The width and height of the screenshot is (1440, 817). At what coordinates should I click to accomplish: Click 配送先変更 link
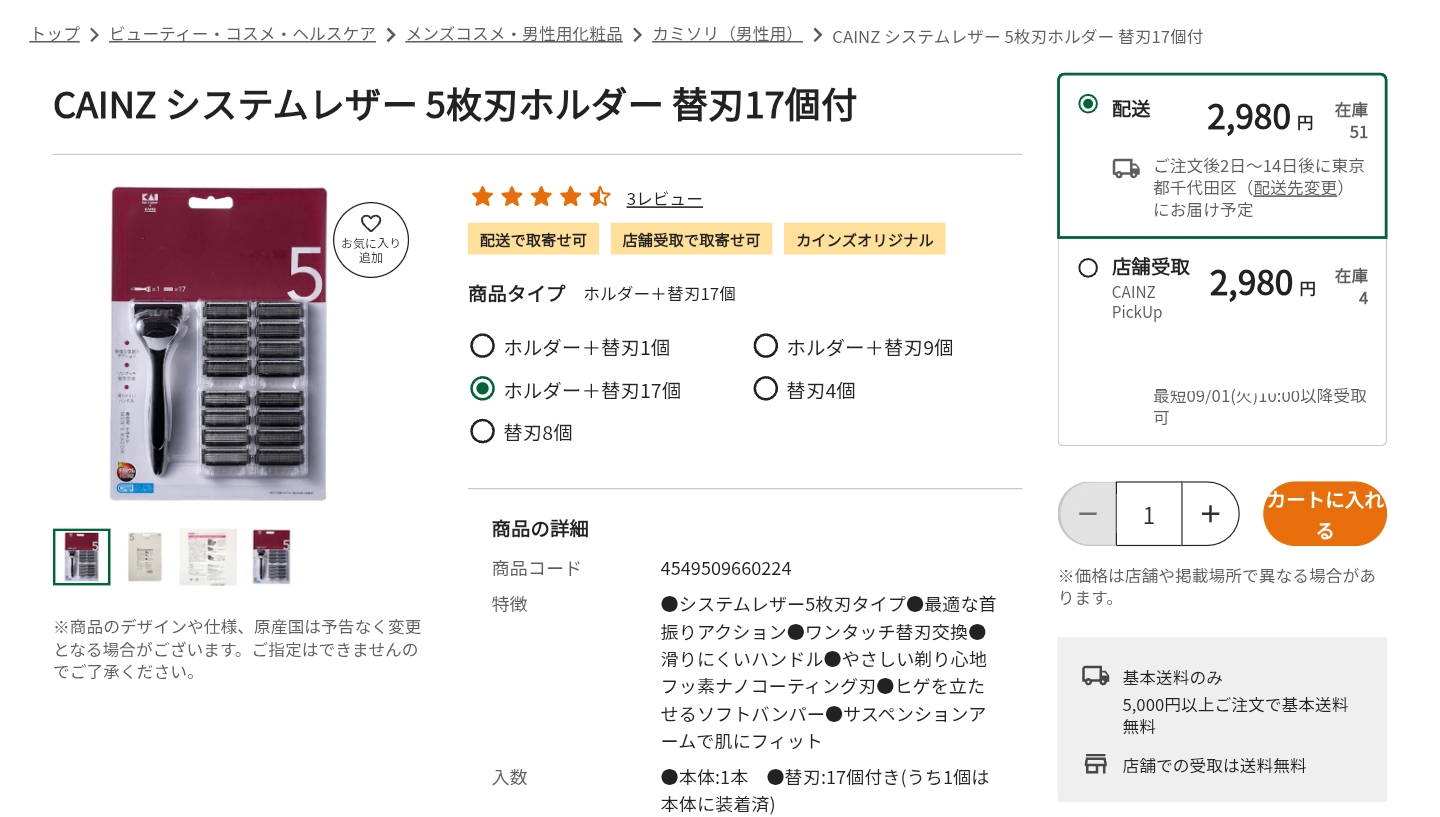(1295, 188)
